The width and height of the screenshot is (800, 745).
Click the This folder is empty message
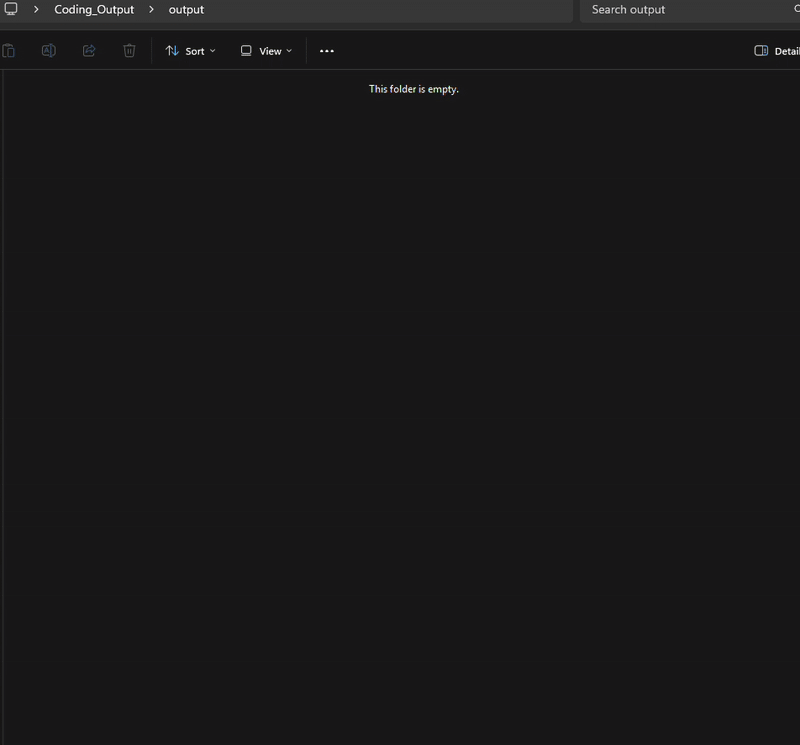tap(413, 89)
